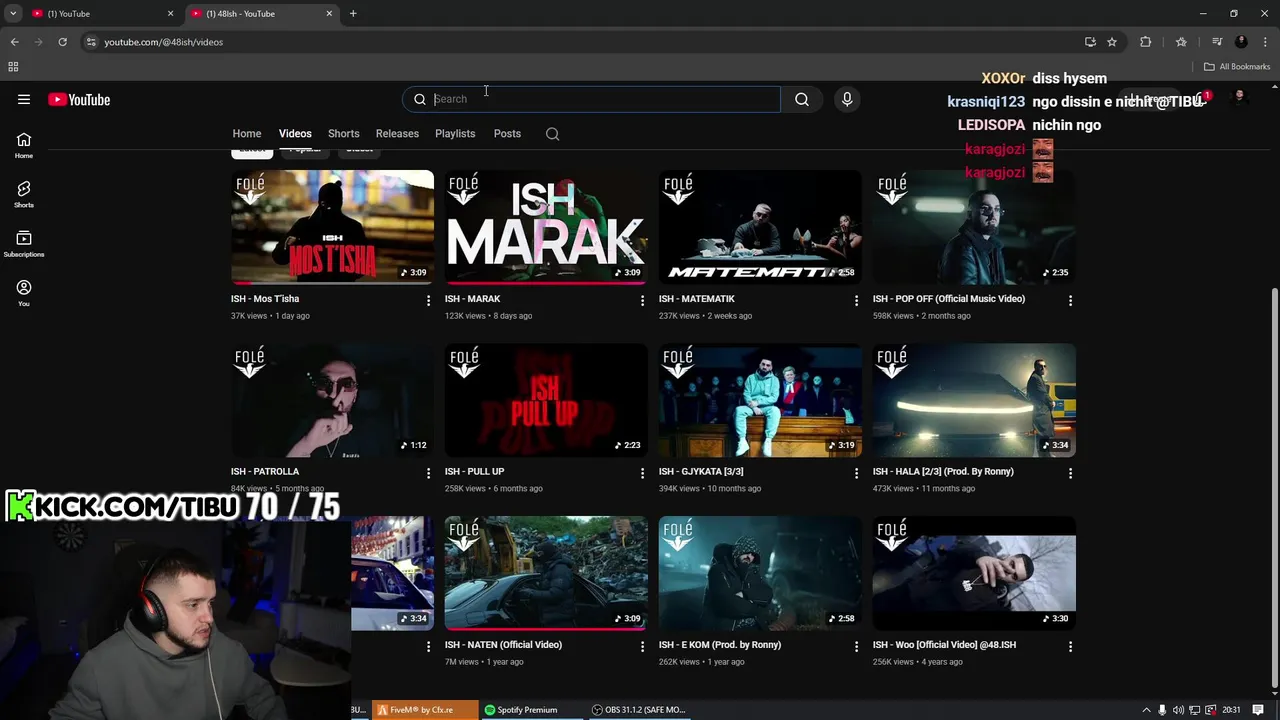Open the Posts tab

coord(507,134)
